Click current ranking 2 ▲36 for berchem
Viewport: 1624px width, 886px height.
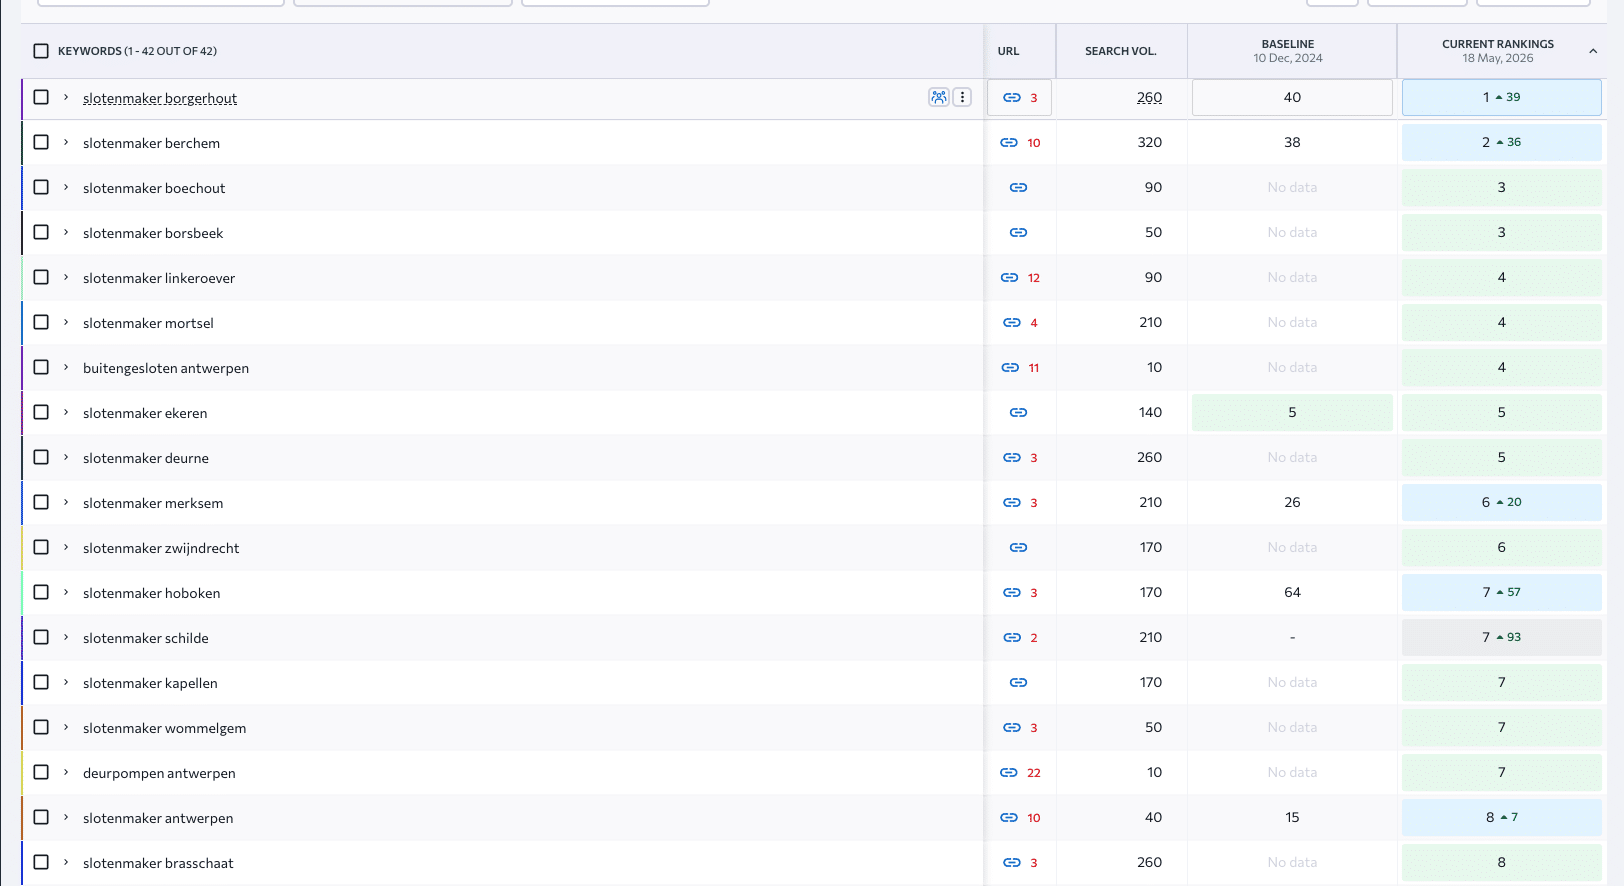click(x=1501, y=142)
